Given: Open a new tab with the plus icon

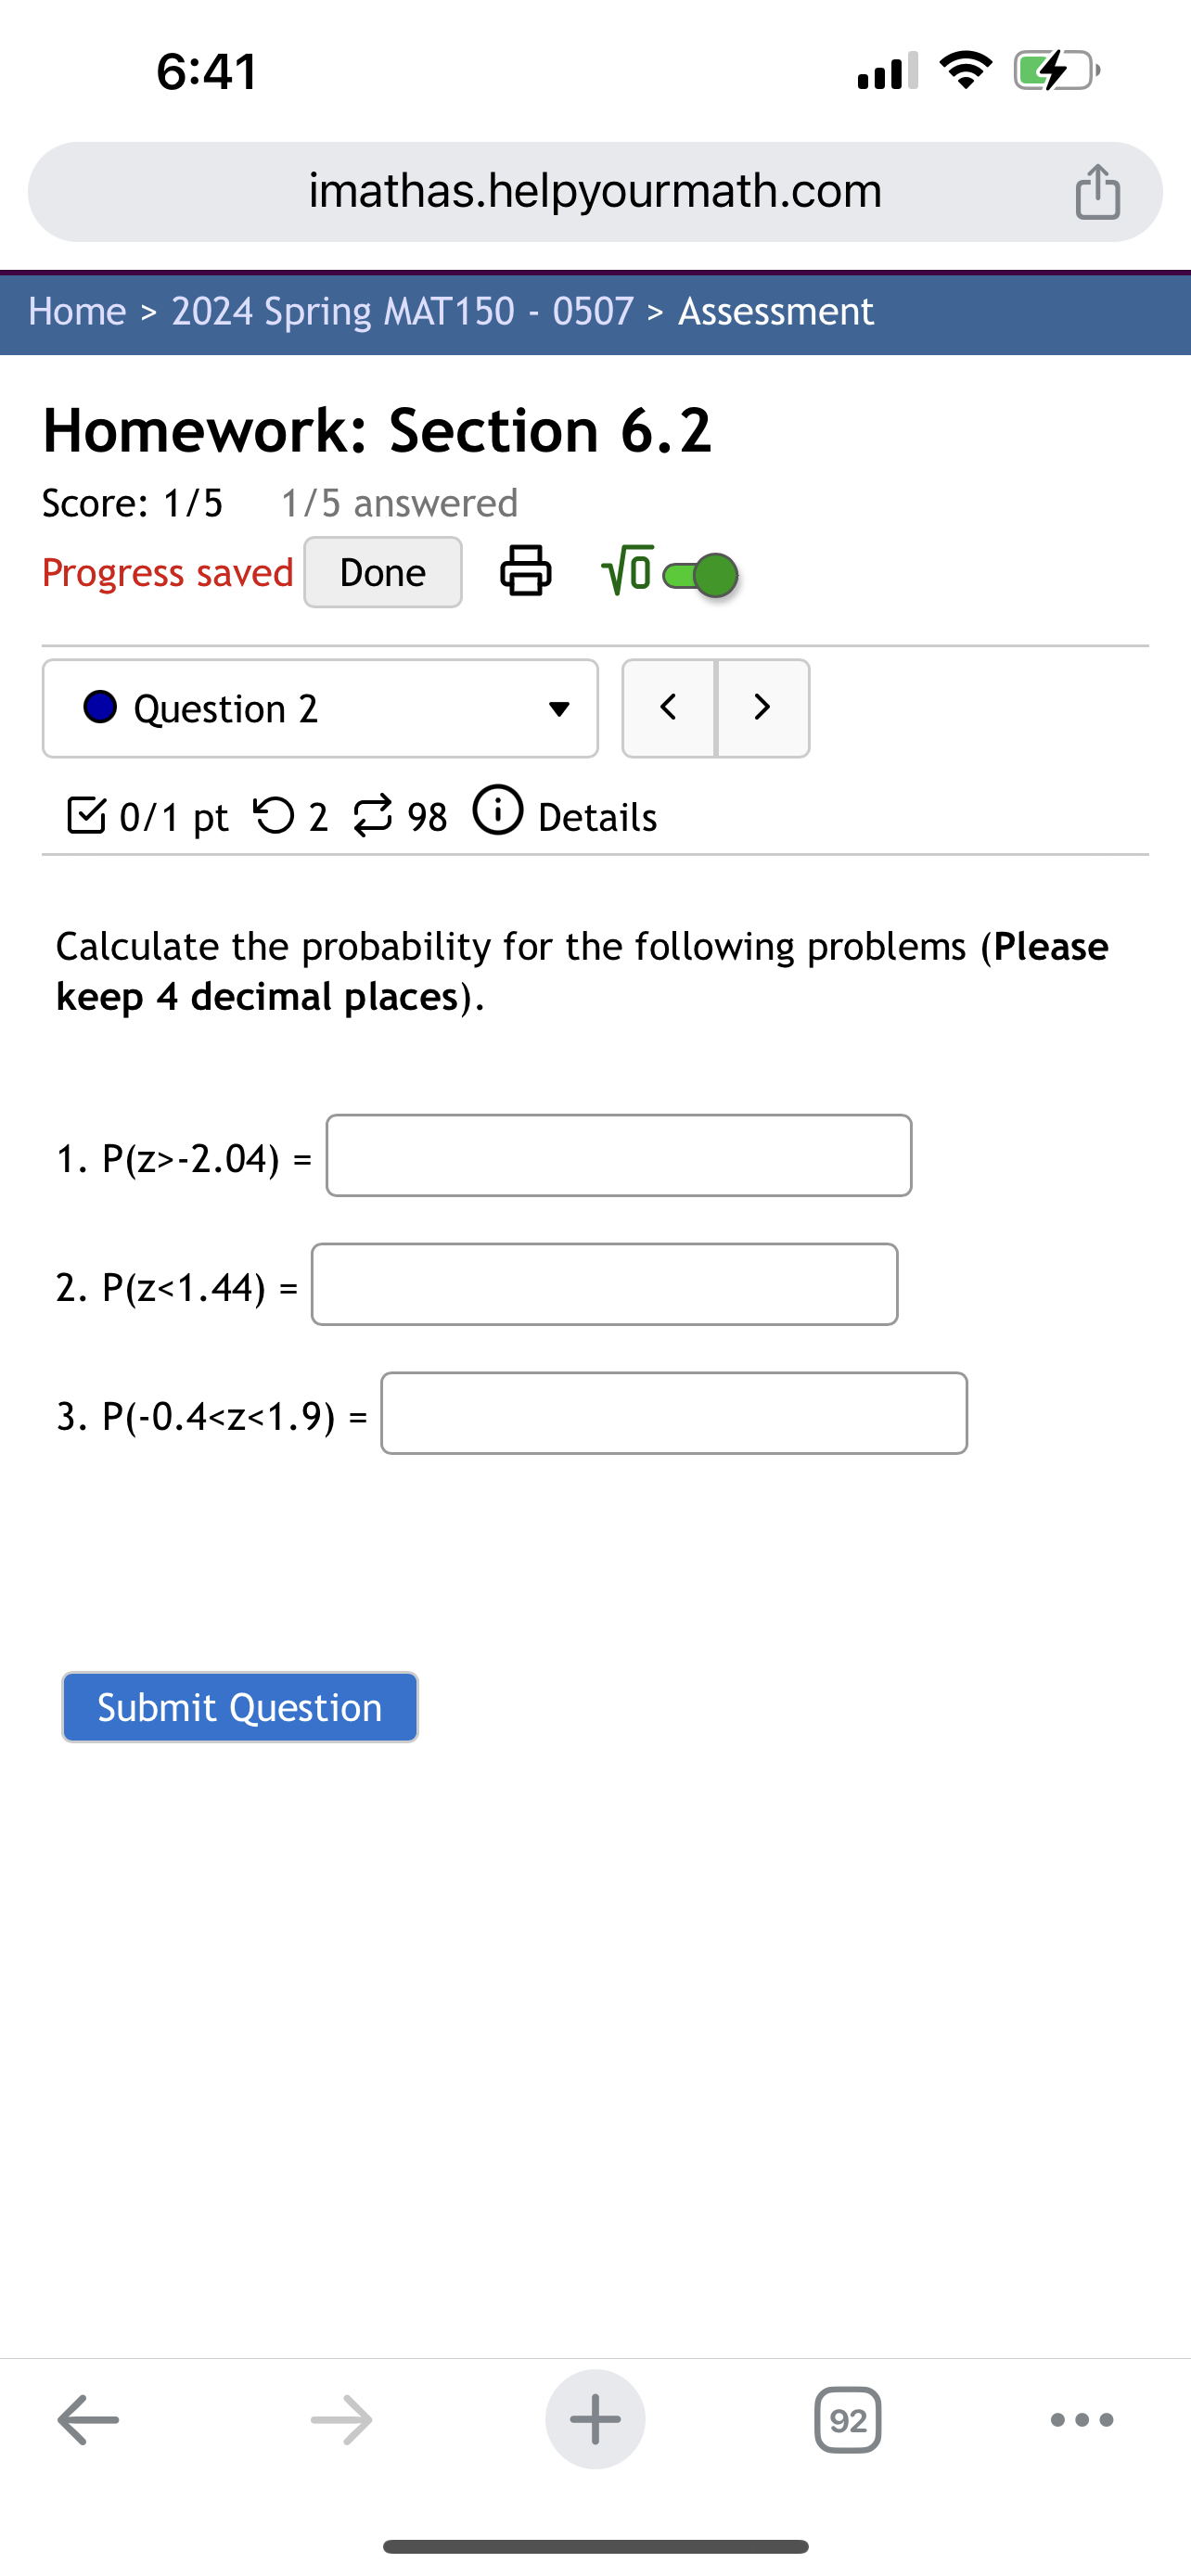Looking at the screenshot, I should click(595, 2419).
